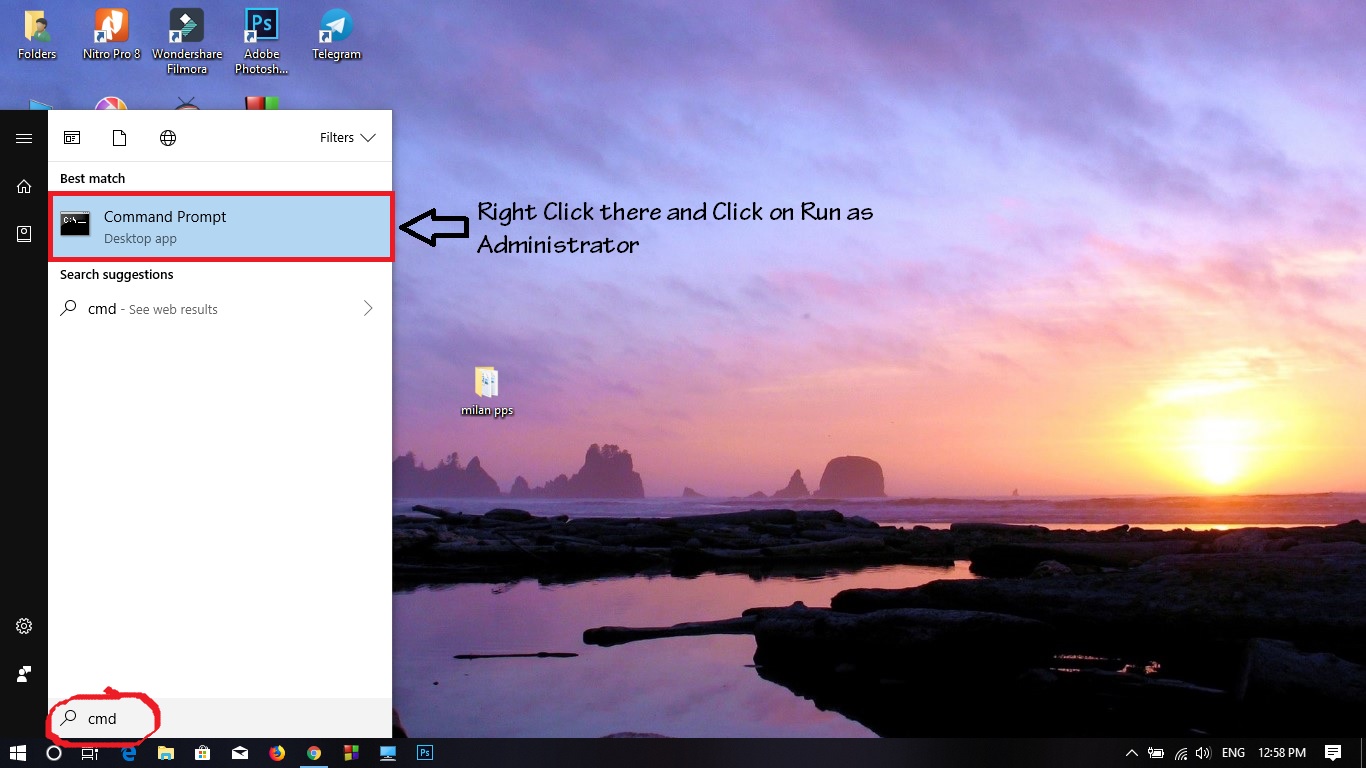This screenshot has height=768, width=1366.
Task: Open the Filters dropdown
Action: pyautogui.click(x=346, y=137)
